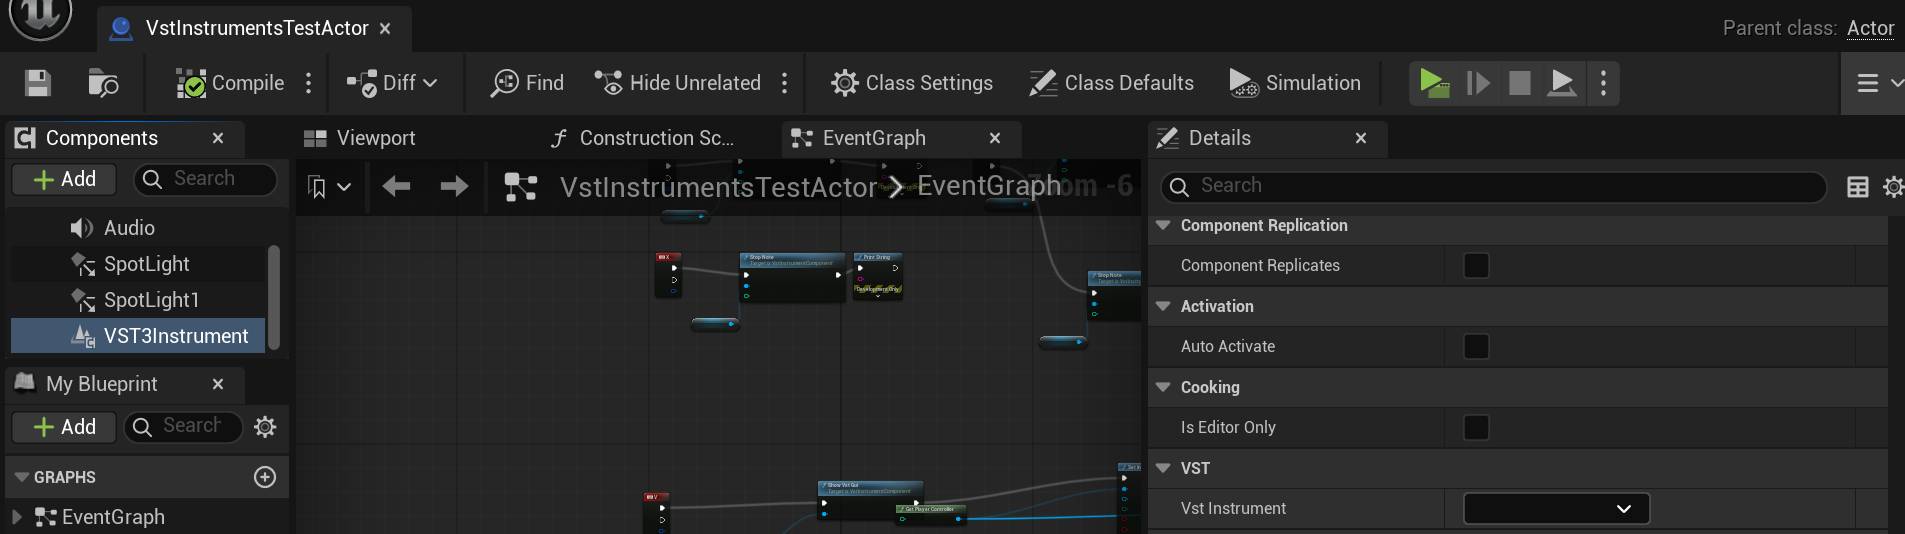The image size is (1905, 534).
Task: Toggle Auto Activate checkbox
Action: 1476,347
